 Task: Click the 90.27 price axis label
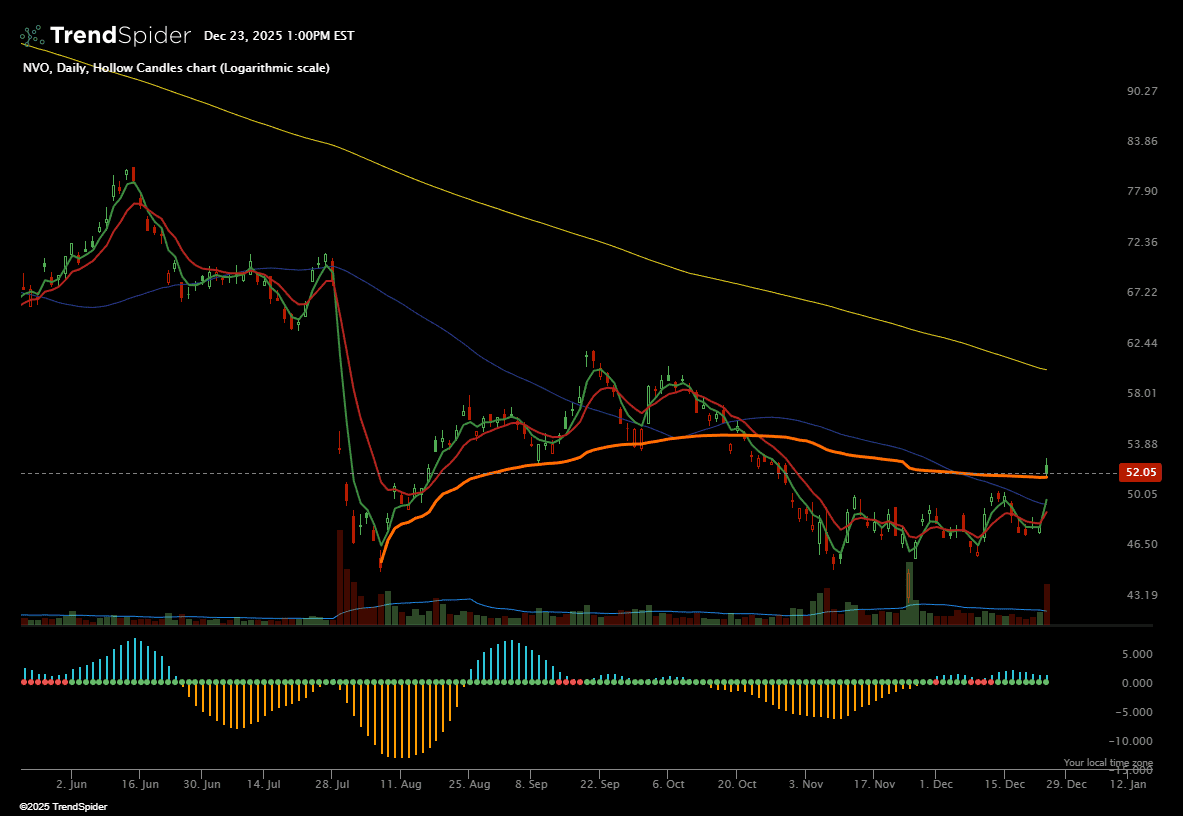(1141, 91)
